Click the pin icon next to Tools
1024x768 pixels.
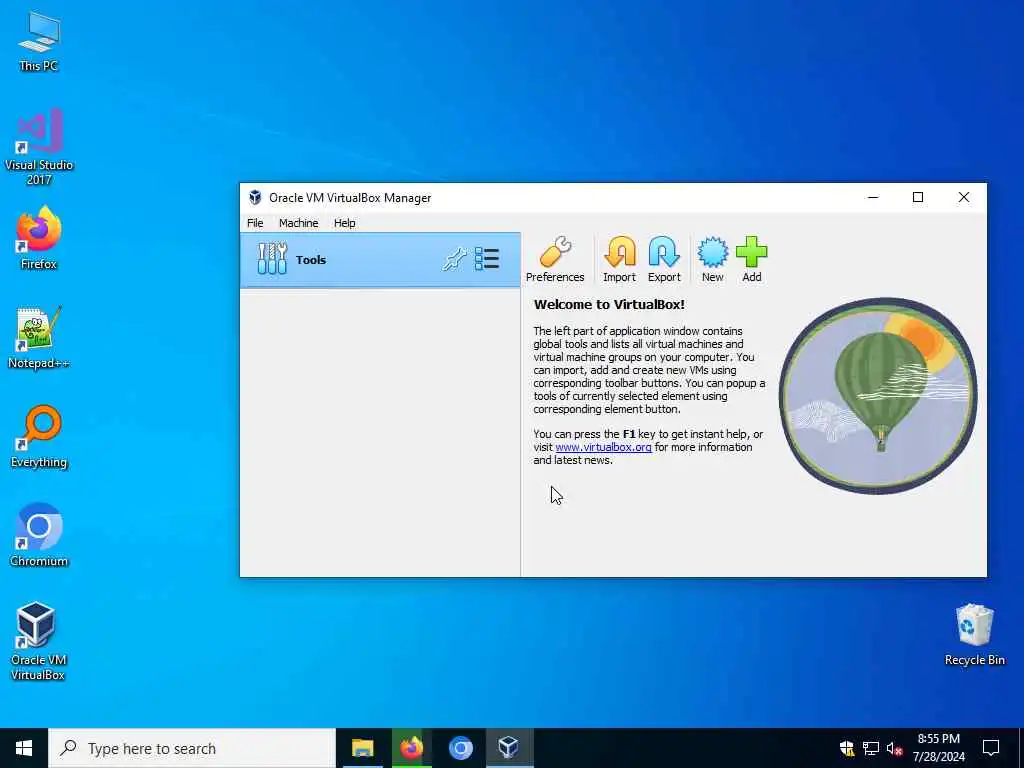[455, 259]
